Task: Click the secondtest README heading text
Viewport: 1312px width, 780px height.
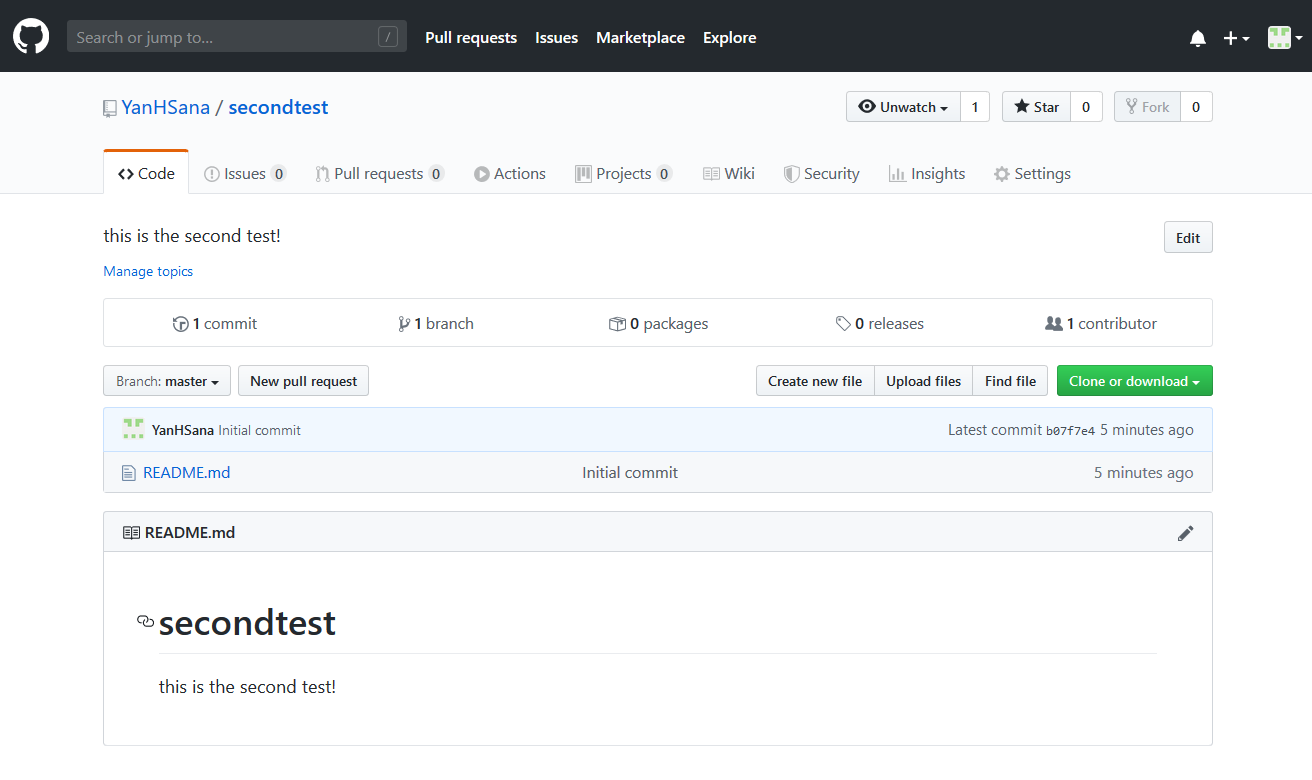Action: [x=247, y=622]
